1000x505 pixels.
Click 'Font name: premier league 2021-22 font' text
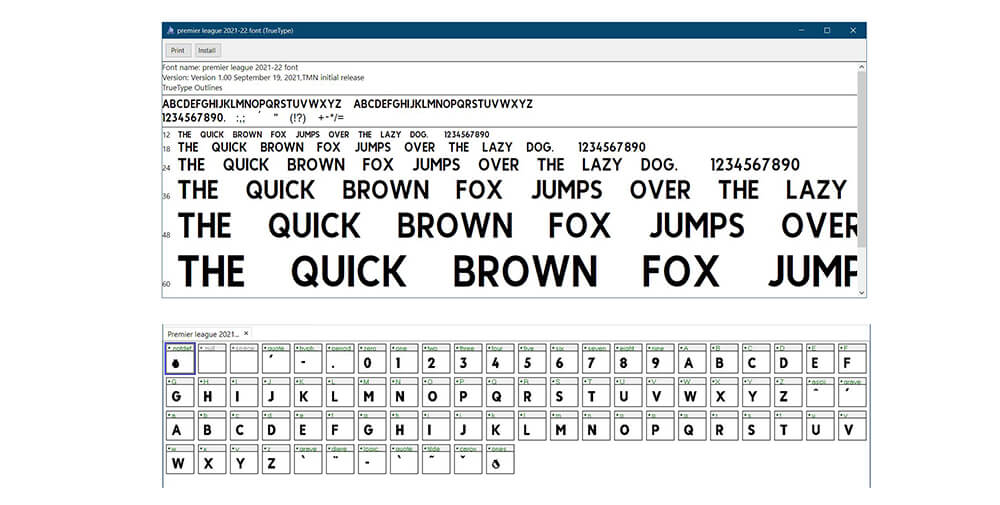pos(230,67)
